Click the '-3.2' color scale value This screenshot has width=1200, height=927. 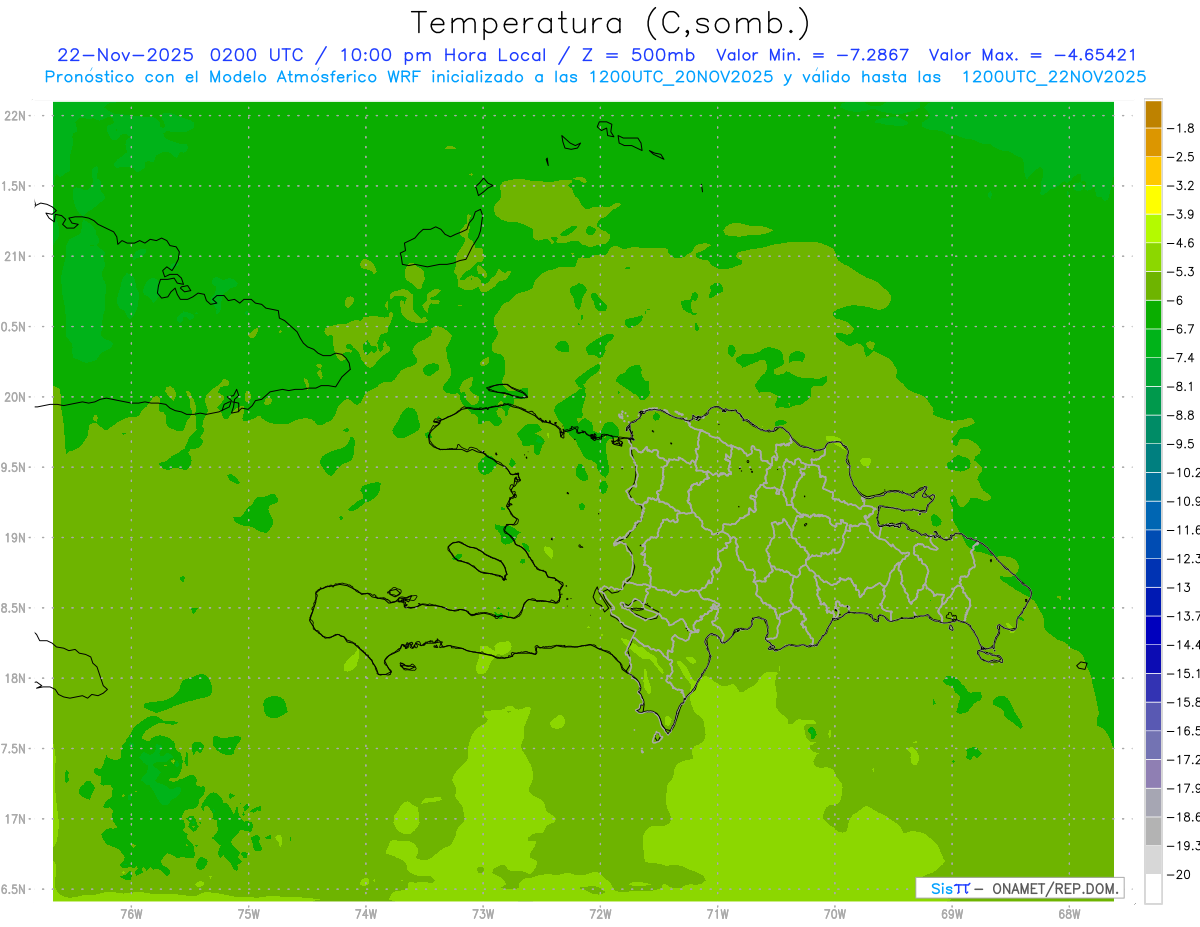[1181, 186]
